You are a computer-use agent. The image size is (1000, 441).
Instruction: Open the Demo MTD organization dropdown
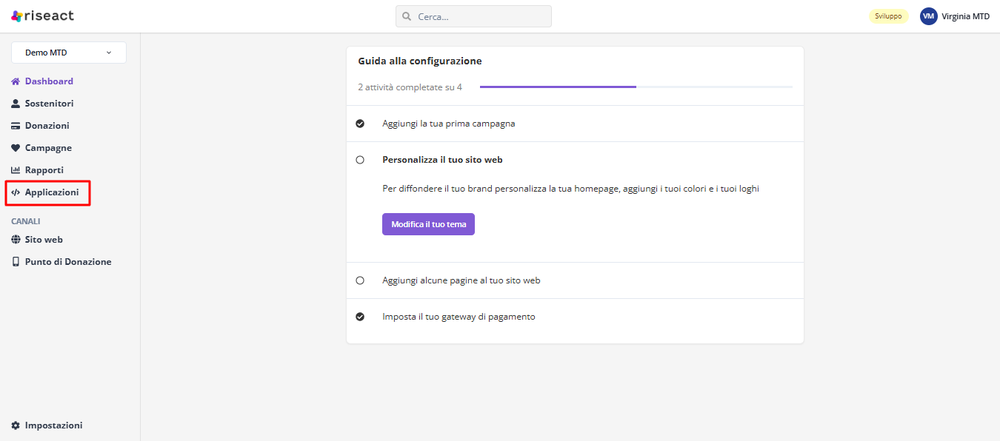point(68,52)
